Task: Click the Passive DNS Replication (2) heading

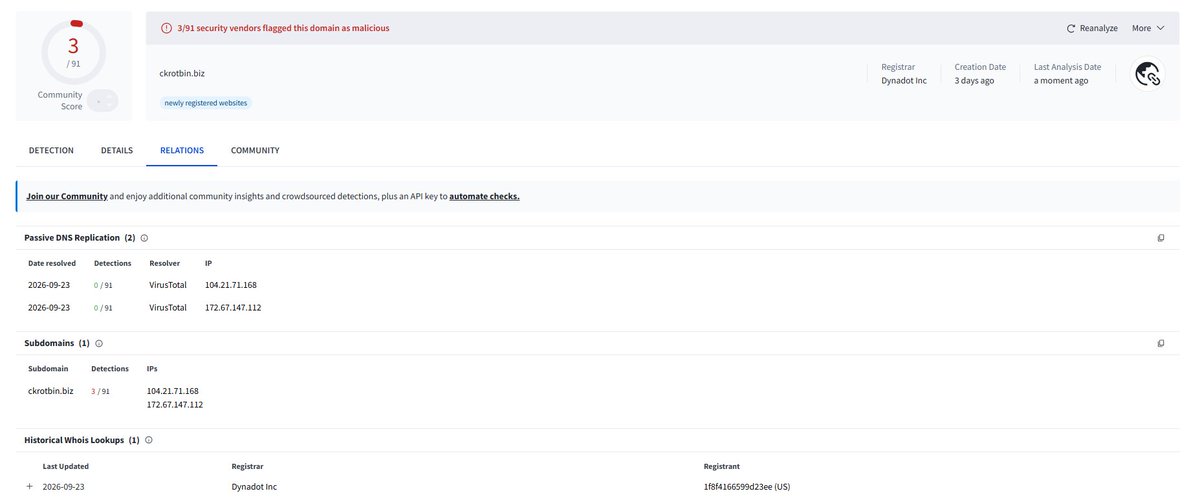Action: click(x=80, y=238)
